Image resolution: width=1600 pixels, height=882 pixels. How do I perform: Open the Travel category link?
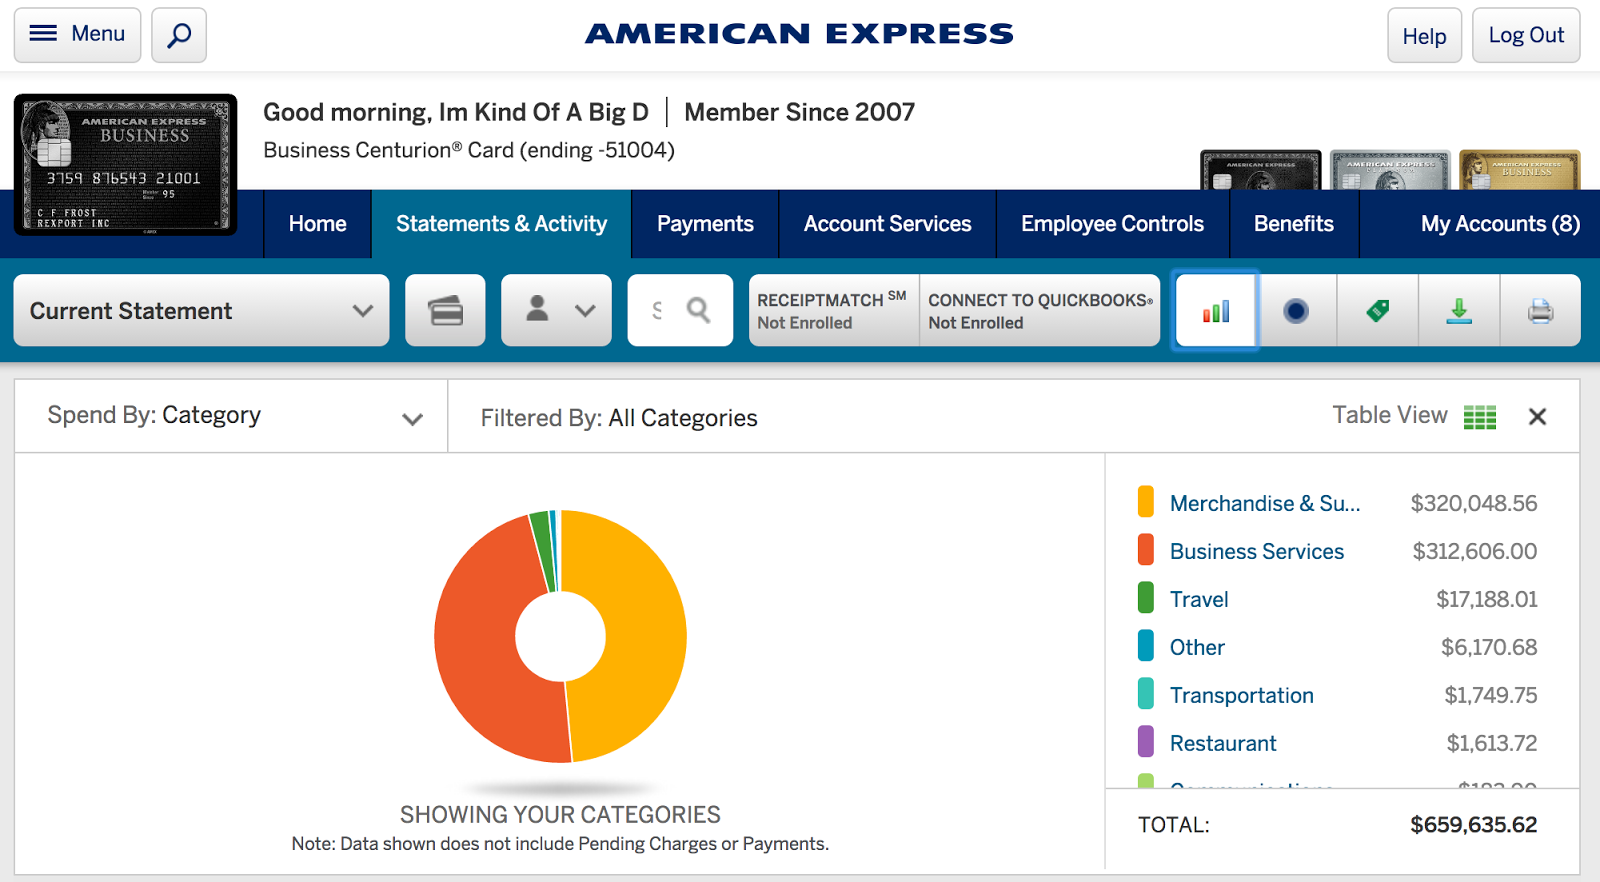point(1199,600)
